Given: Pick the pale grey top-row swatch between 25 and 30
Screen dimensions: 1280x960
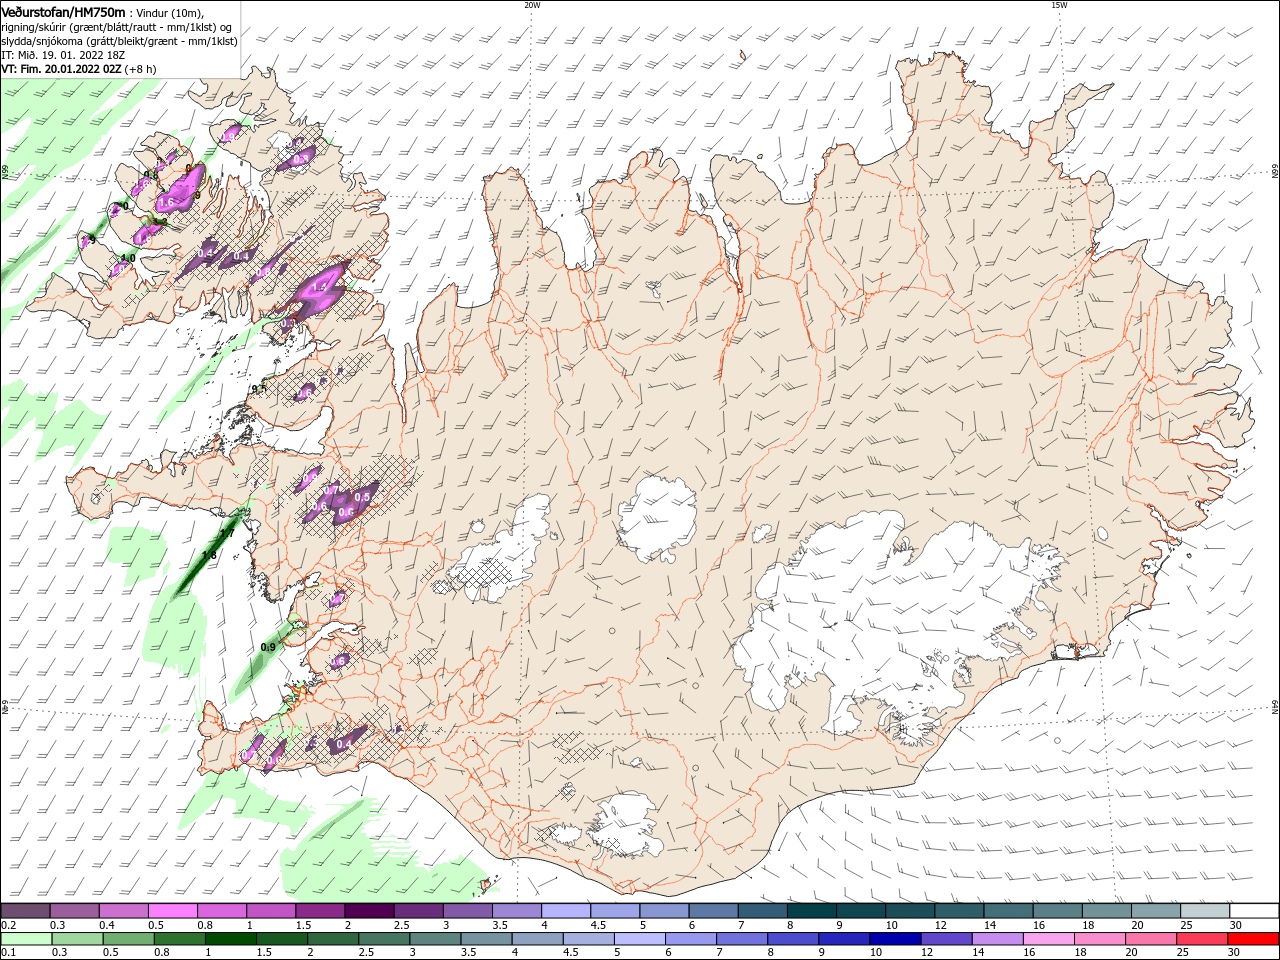Looking at the screenshot, I should point(1205,911).
